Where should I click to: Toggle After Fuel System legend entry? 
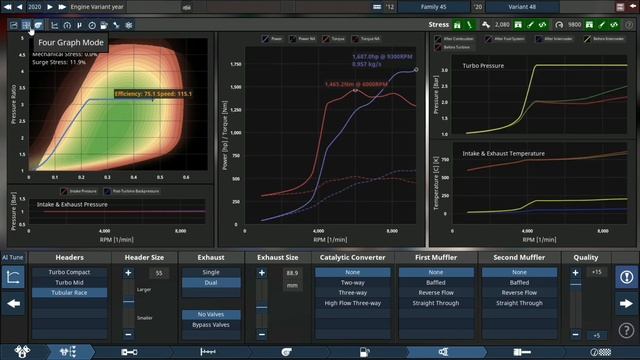tap(506, 39)
